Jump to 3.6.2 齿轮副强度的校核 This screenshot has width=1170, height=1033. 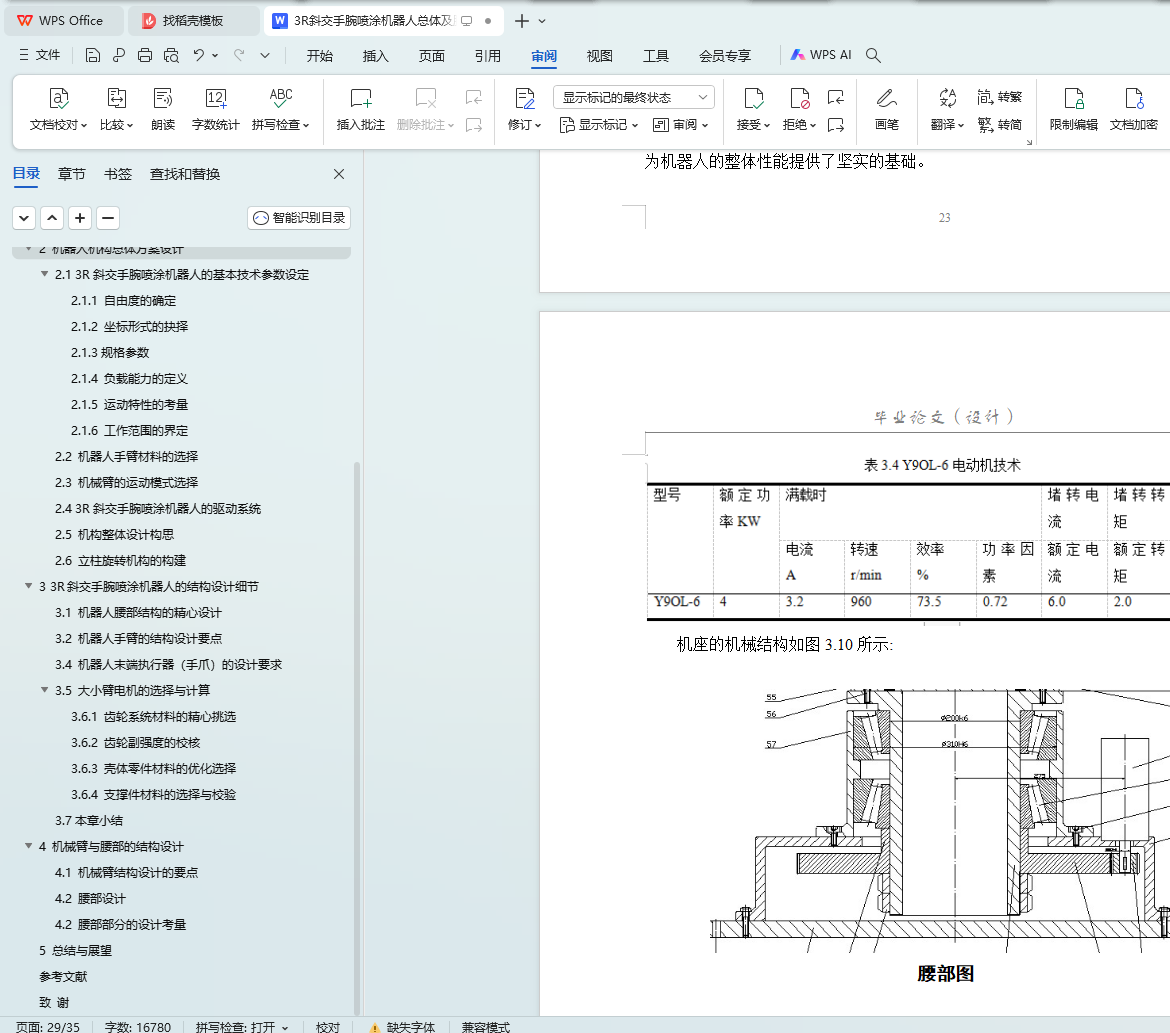coord(136,743)
